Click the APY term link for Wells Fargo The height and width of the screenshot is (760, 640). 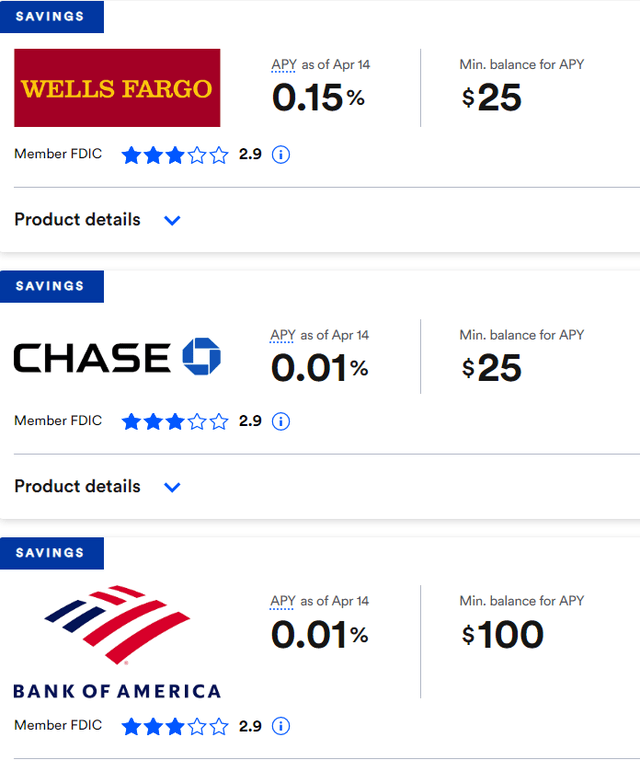[283, 65]
